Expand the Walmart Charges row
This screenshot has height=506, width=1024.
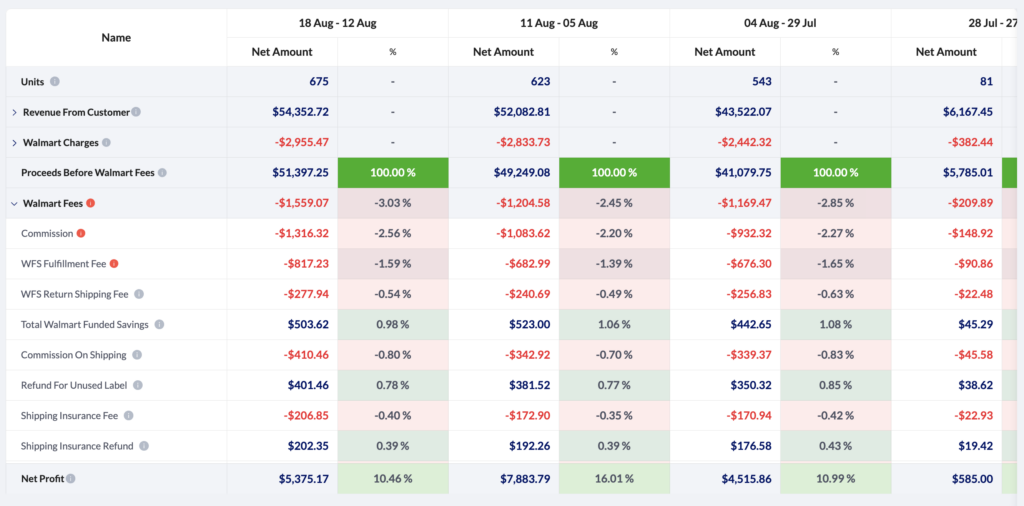pos(14,142)
